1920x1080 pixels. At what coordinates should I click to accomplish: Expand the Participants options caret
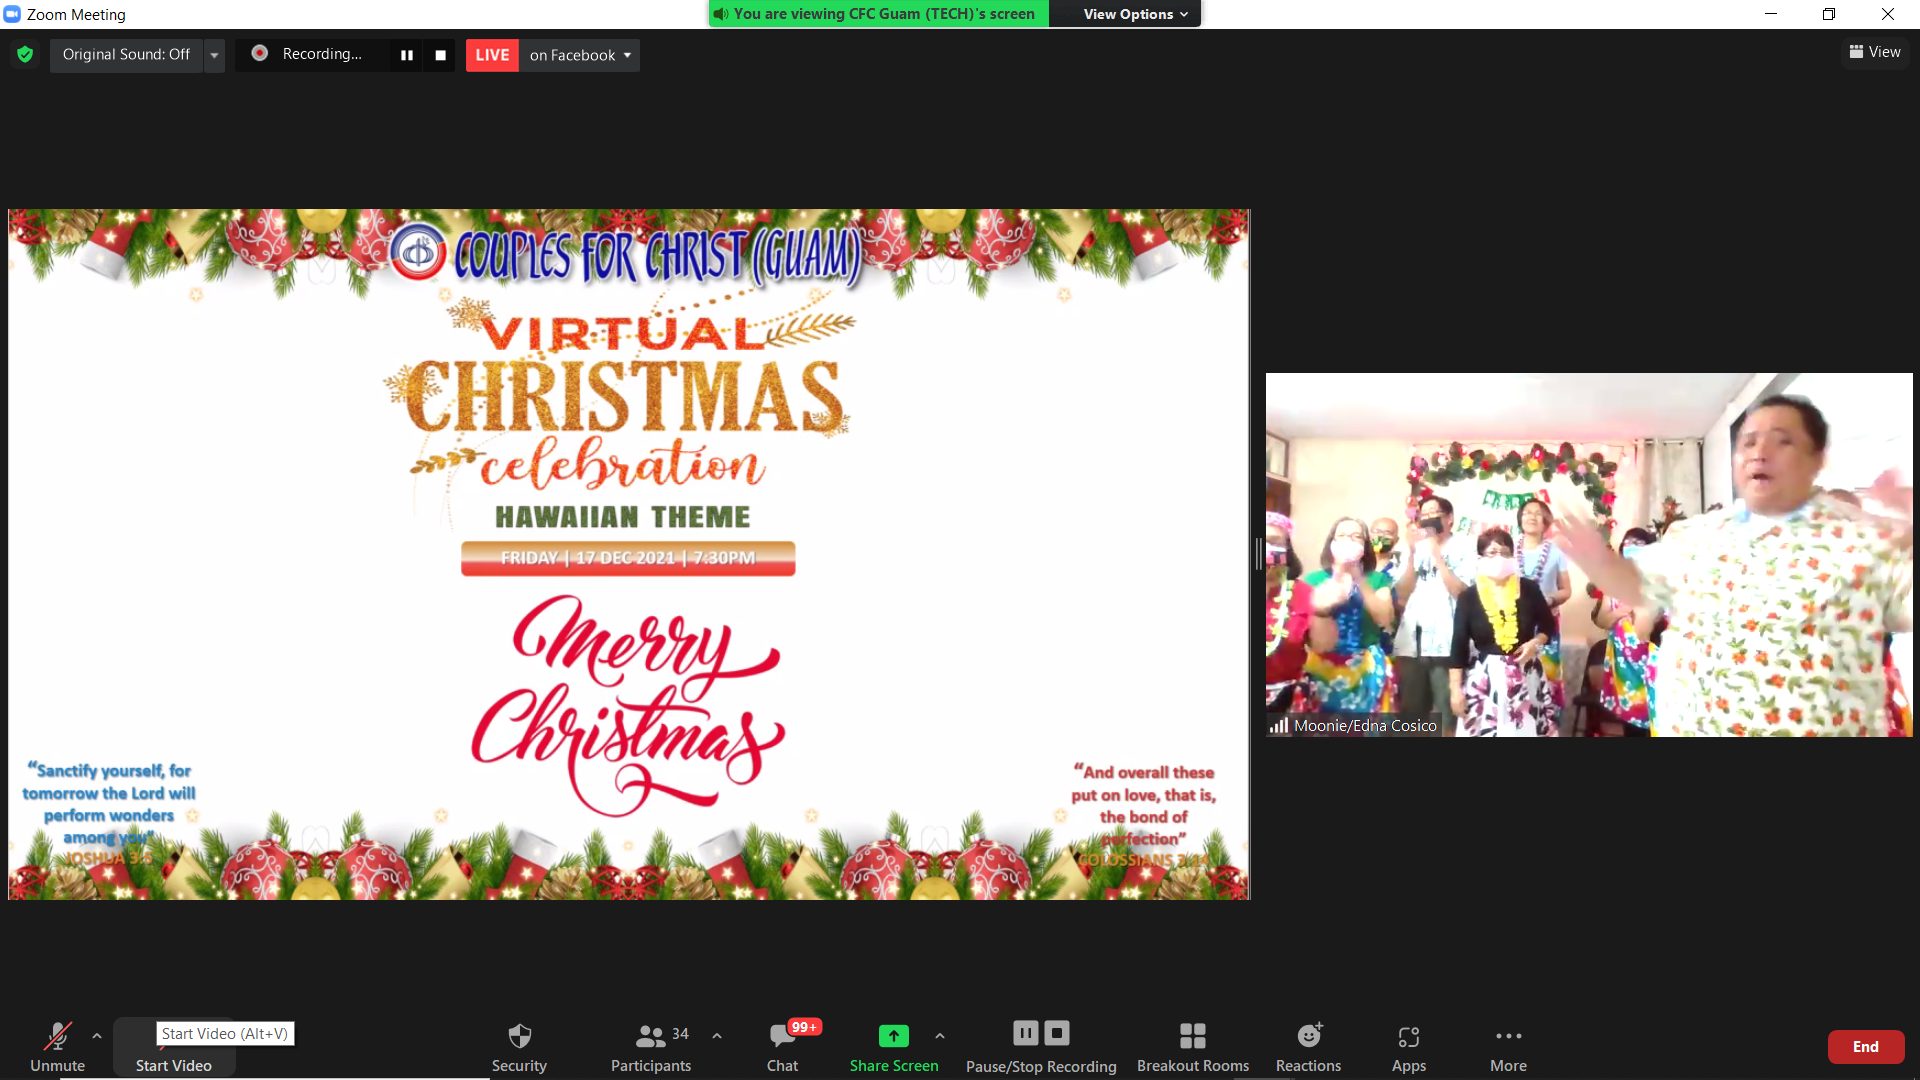coord(717,1036)
